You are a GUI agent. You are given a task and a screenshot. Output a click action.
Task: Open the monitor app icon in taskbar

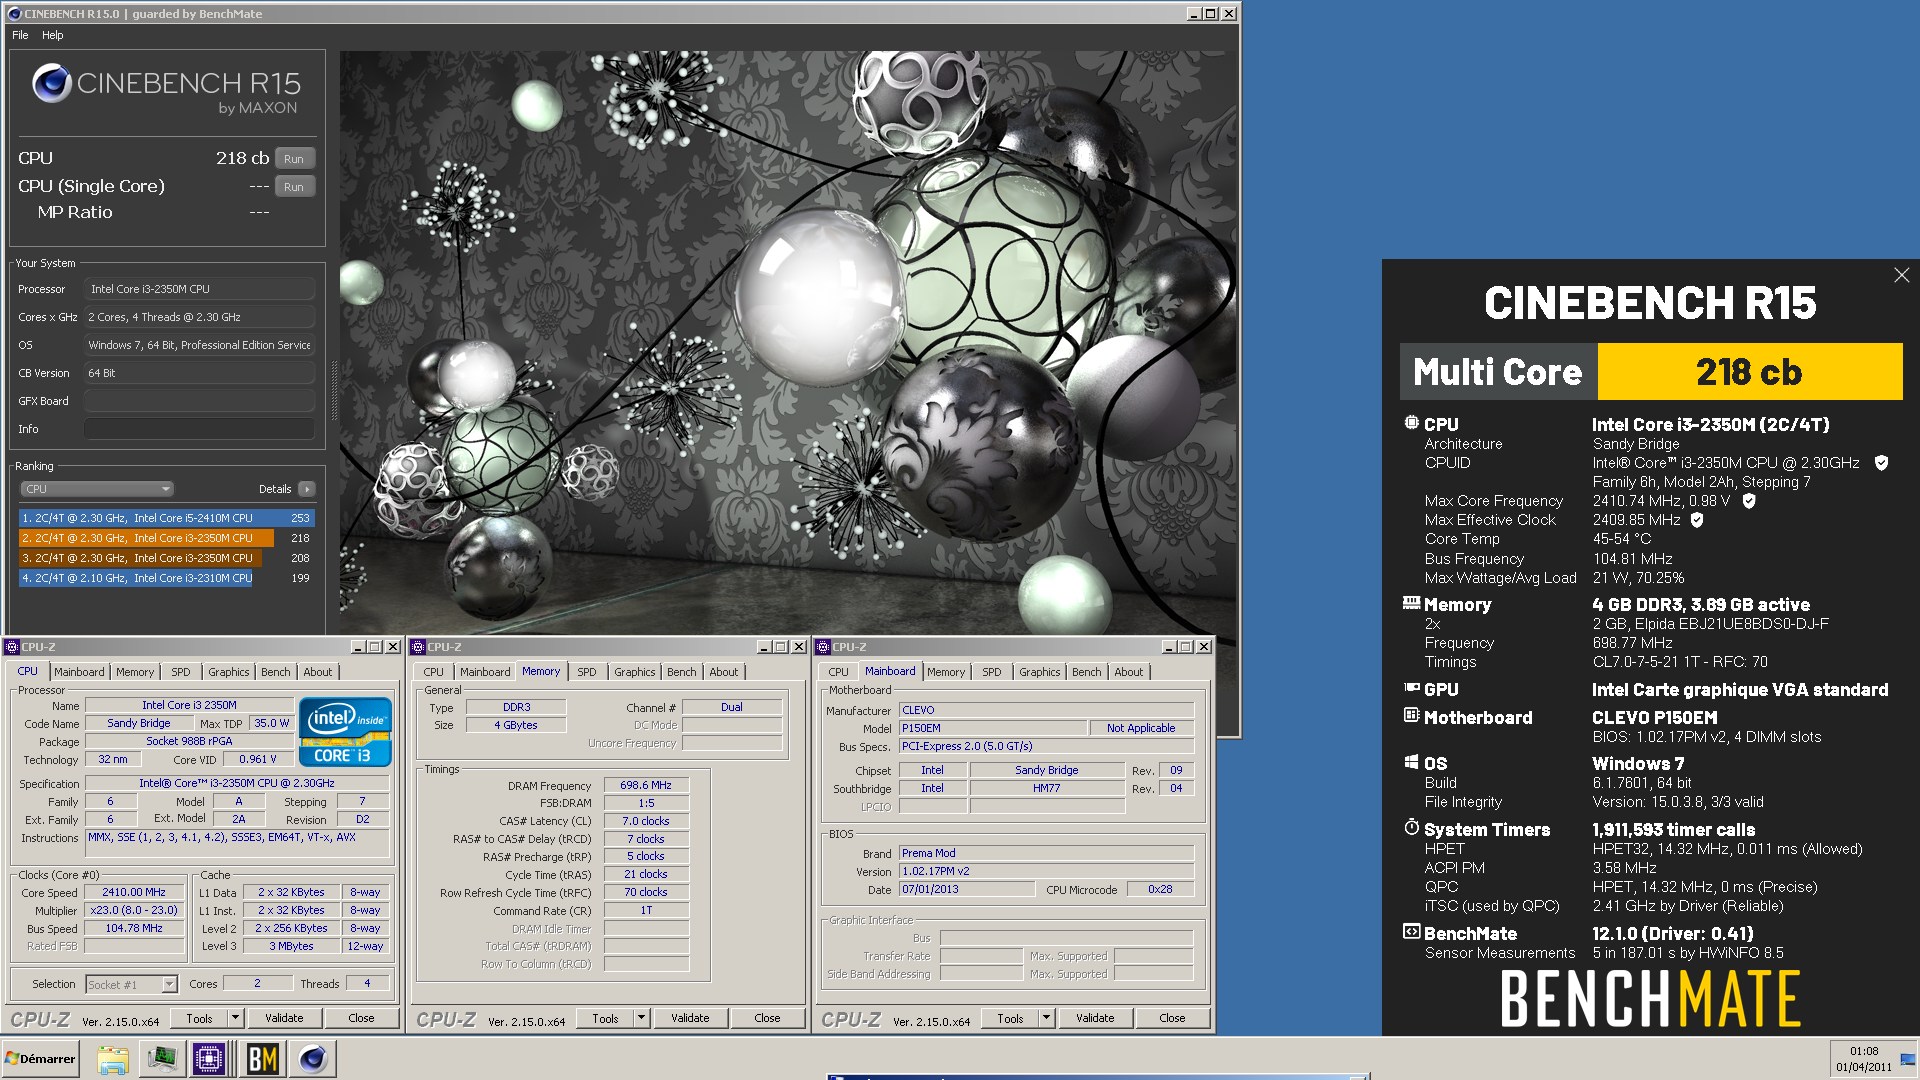(162, 1059)
